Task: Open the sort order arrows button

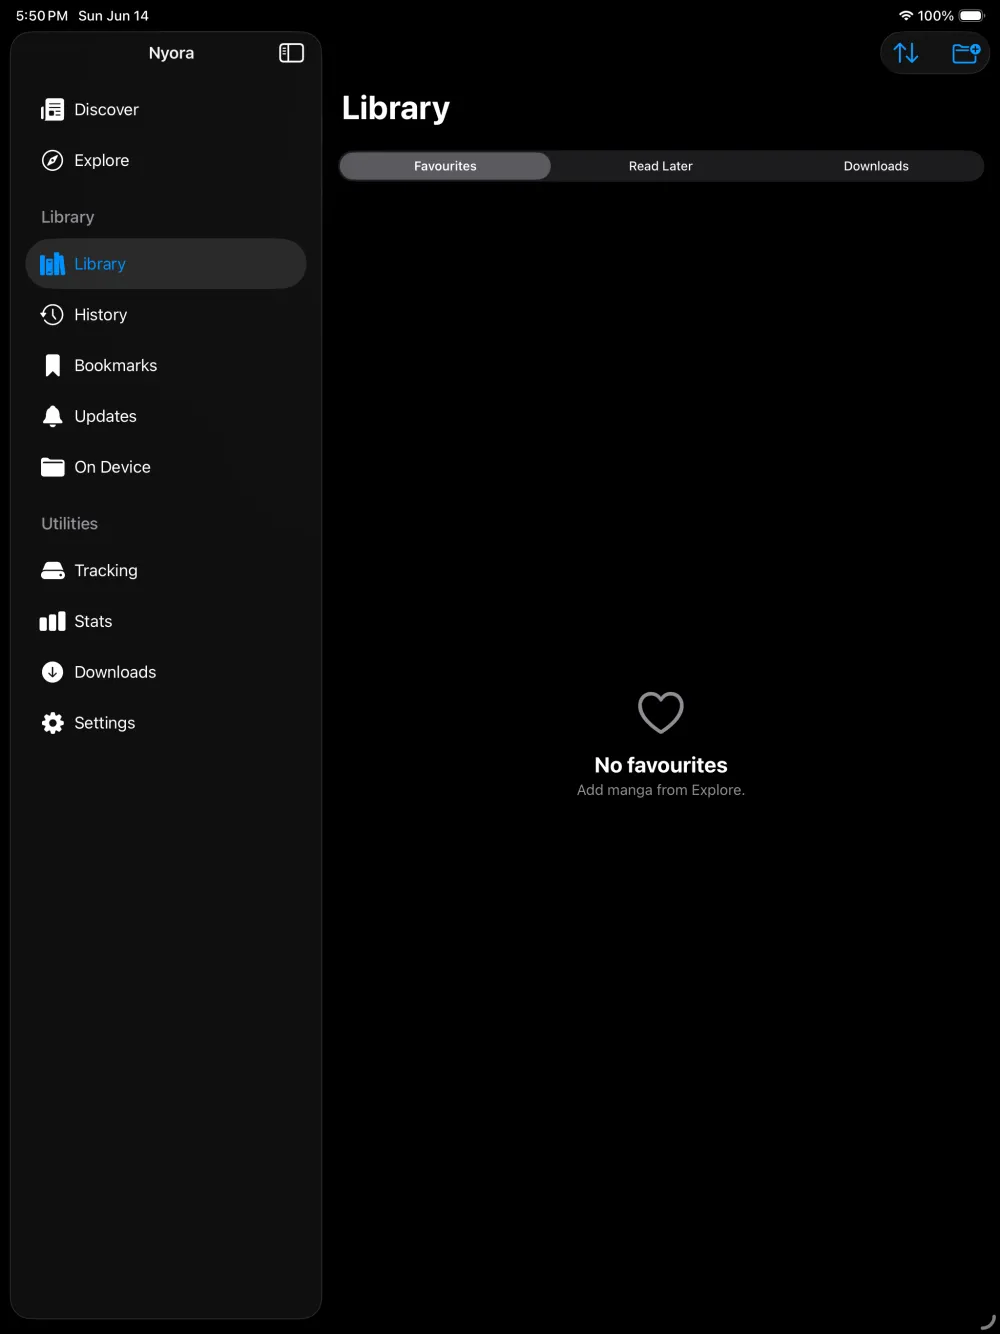Action: coord(906,53)
